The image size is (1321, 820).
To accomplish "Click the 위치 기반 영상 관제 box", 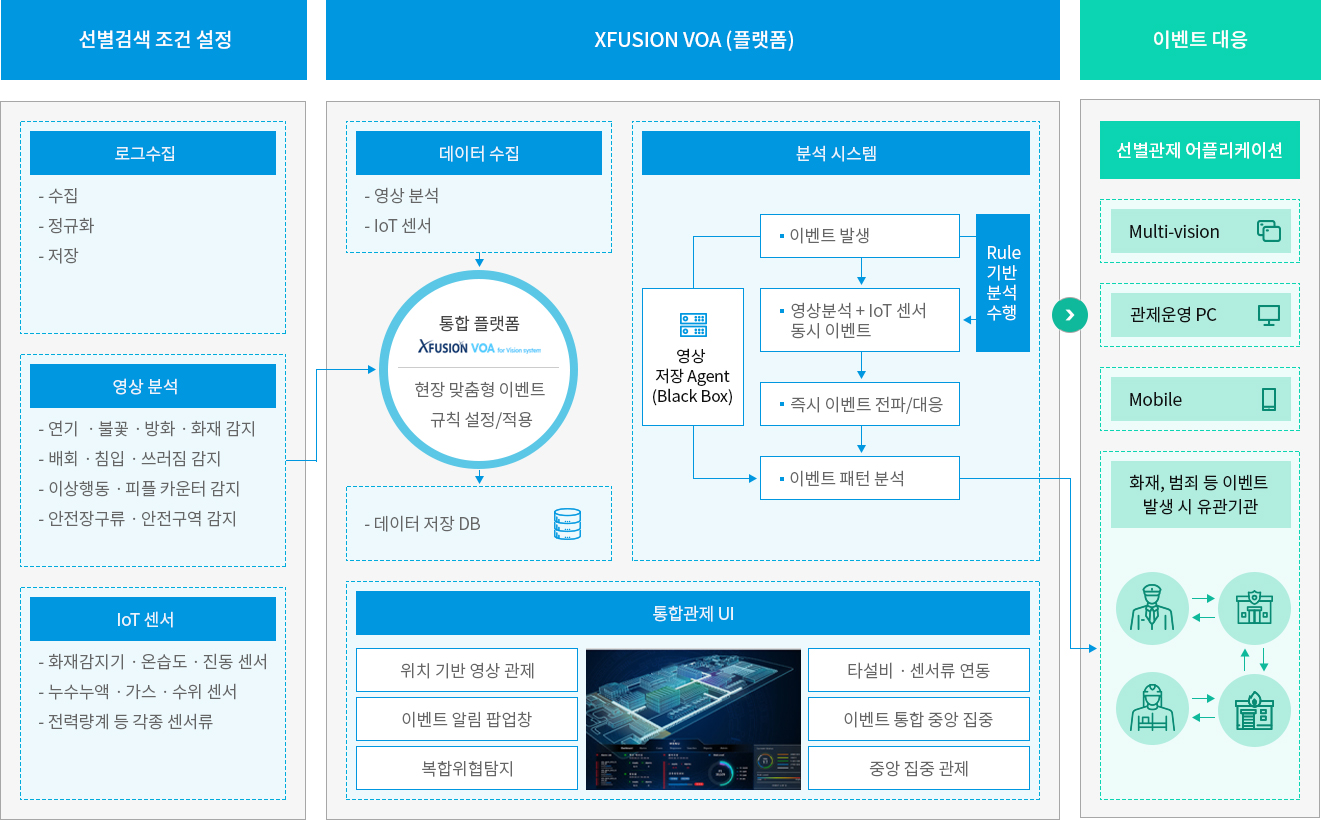I will [467, 670].
